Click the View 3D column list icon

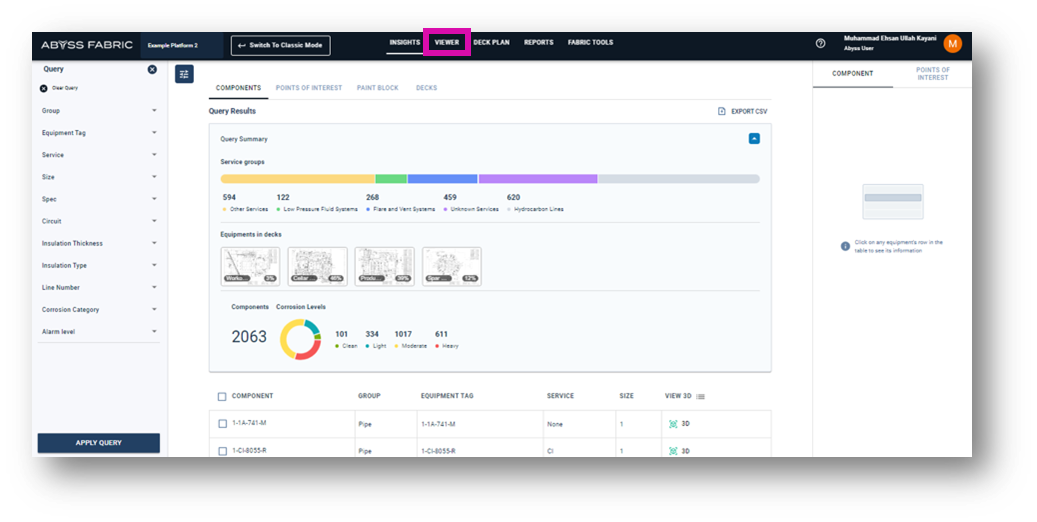[x=700, y=397]
